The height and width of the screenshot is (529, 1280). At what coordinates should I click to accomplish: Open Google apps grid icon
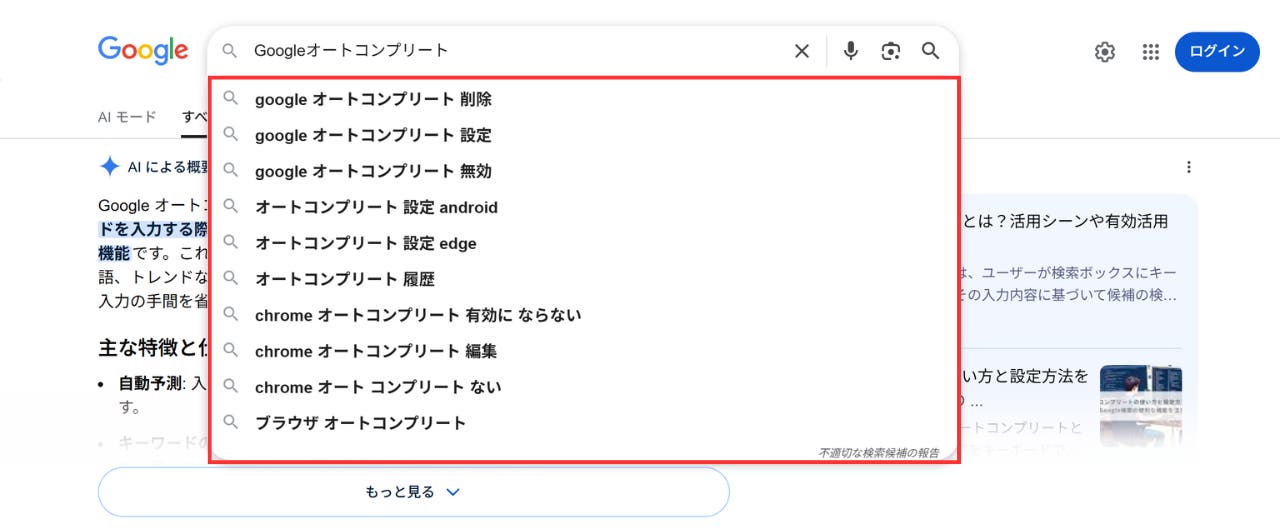click(1151, 52)
